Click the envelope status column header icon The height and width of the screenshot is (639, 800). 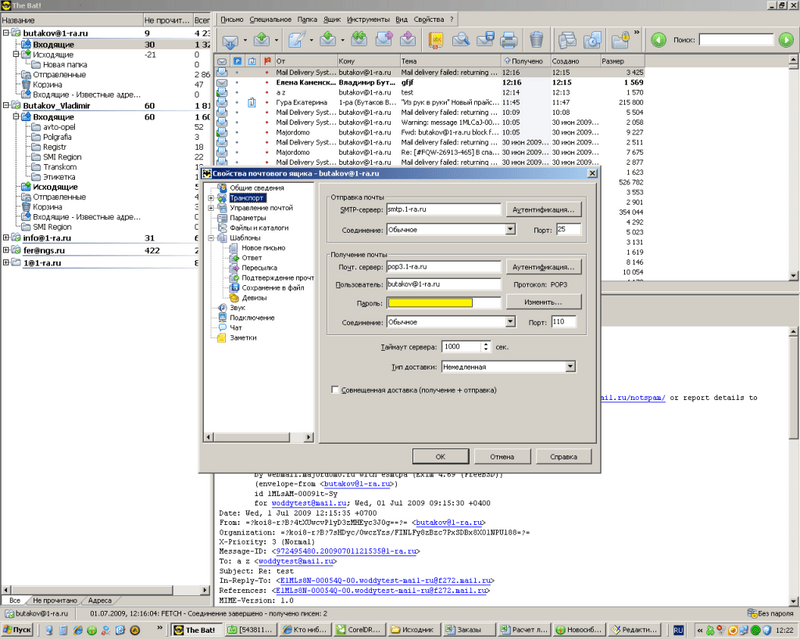tap(222, 61)
